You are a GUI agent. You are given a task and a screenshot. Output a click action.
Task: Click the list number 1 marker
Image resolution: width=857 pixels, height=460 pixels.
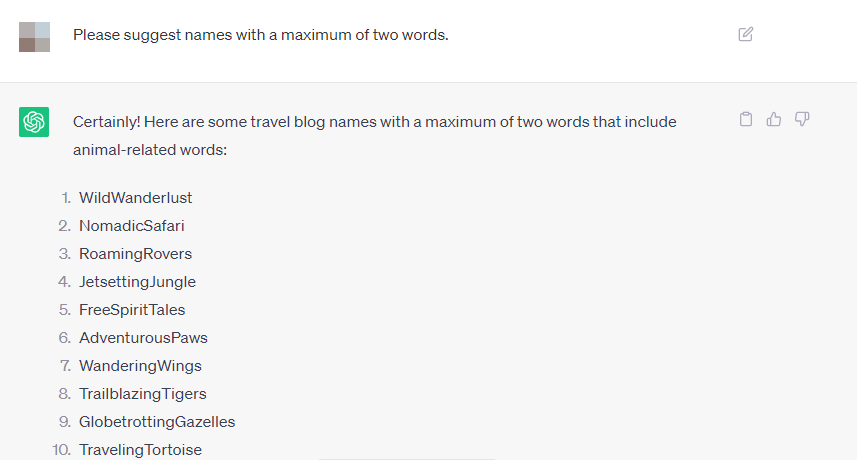pos(66,198)
